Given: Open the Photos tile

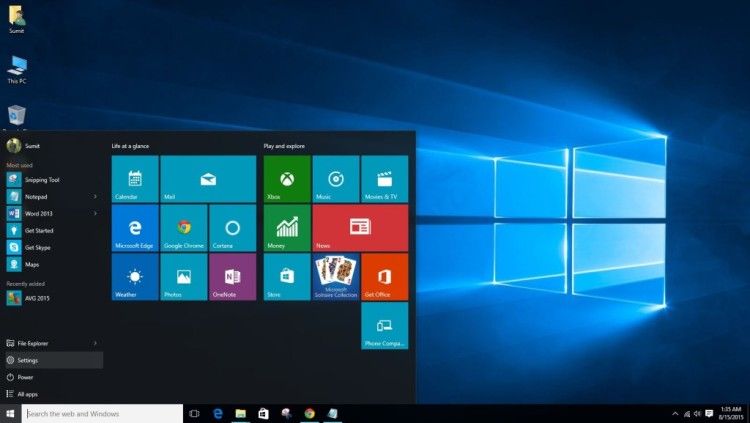Looking at the screenshot, I should [184, 277].
